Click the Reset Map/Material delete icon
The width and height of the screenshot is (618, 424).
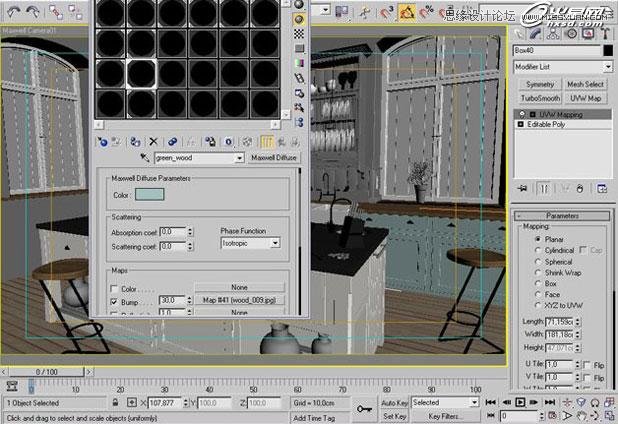152,142
